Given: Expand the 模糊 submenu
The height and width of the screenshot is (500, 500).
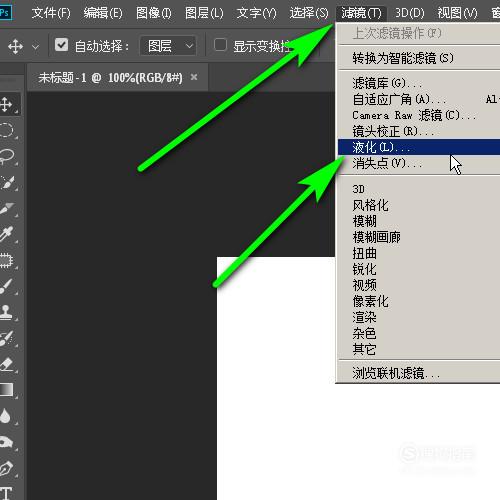Looking at the screenshot, I should [418, 221].
